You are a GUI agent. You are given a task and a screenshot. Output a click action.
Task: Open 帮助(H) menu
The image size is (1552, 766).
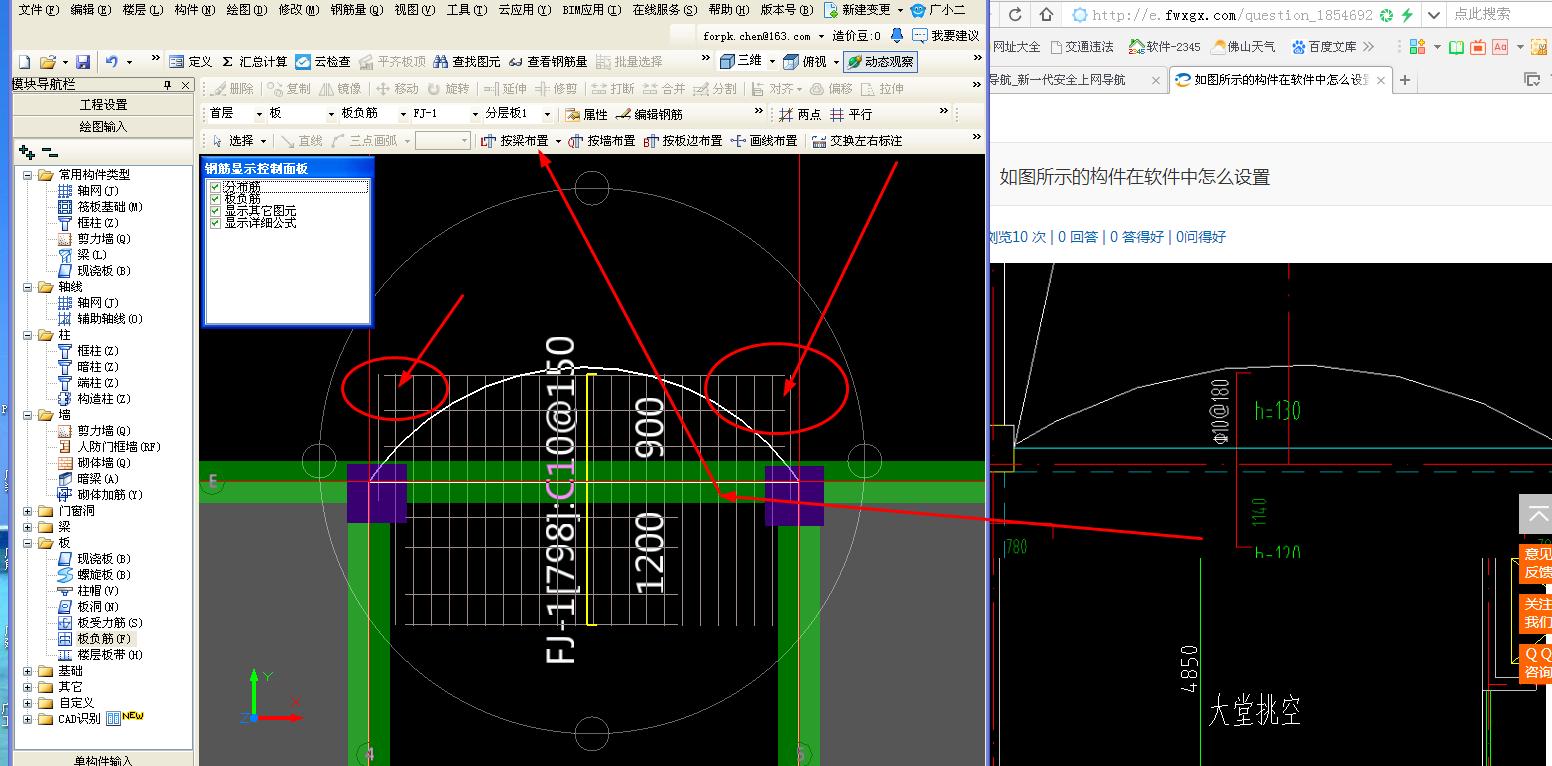pyautogui.click(x=730, y=10)
